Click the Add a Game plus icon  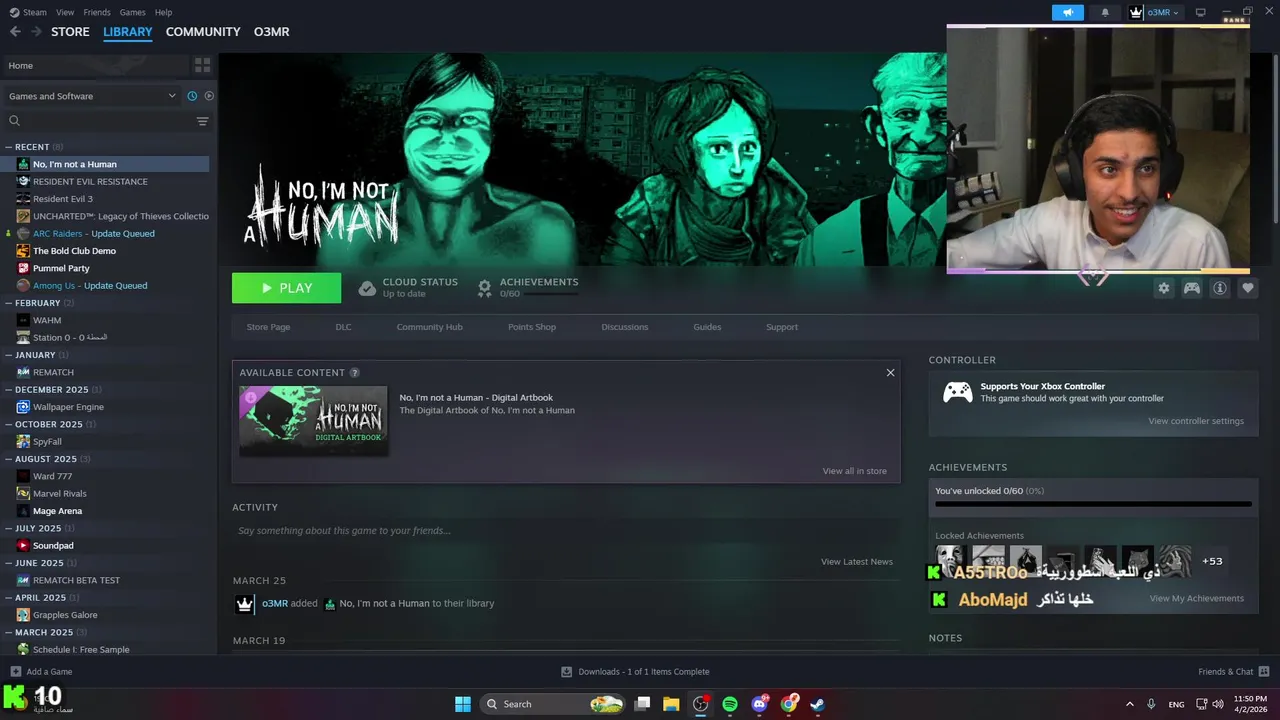(x=15, y=672)
